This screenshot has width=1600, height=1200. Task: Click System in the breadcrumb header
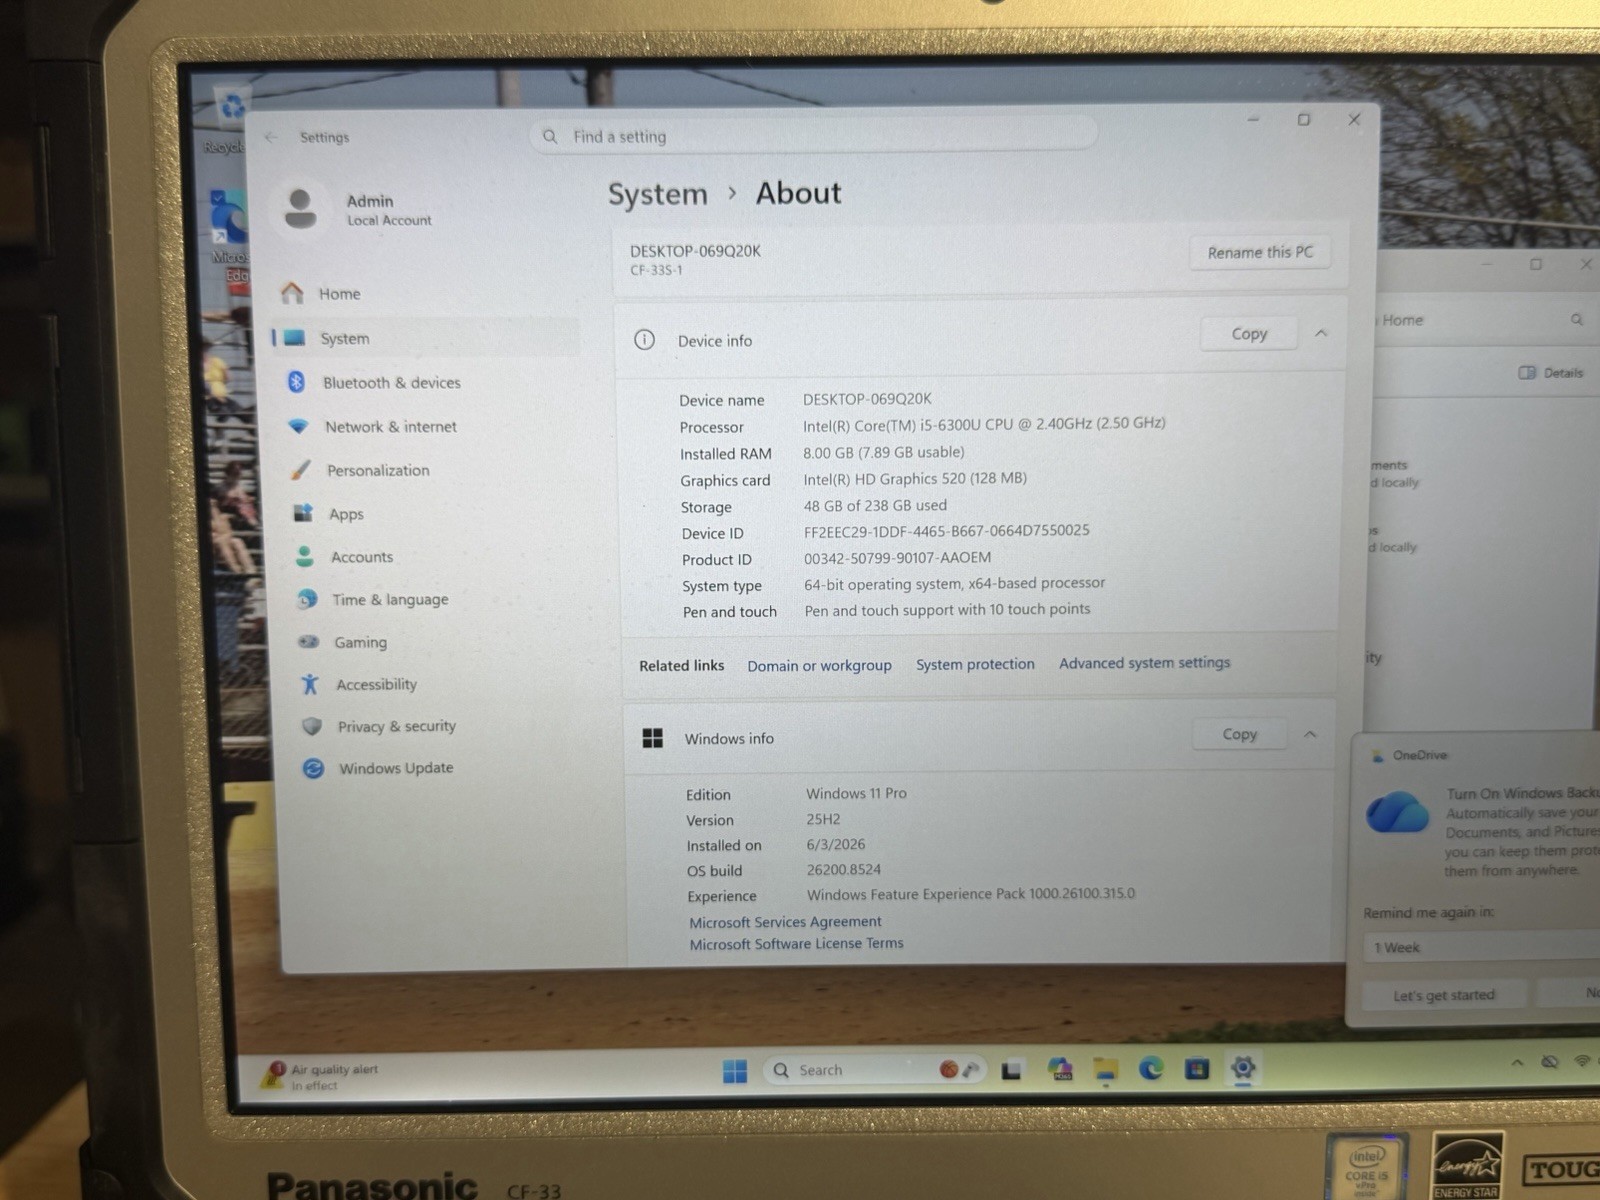[x=657, y=194]
